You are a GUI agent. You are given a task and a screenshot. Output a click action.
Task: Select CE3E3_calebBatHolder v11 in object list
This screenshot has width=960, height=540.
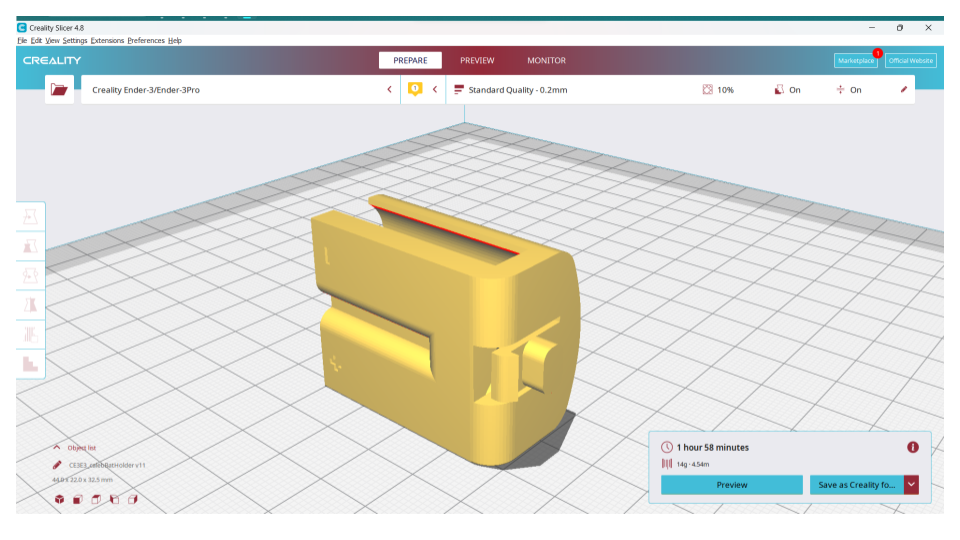107,465
